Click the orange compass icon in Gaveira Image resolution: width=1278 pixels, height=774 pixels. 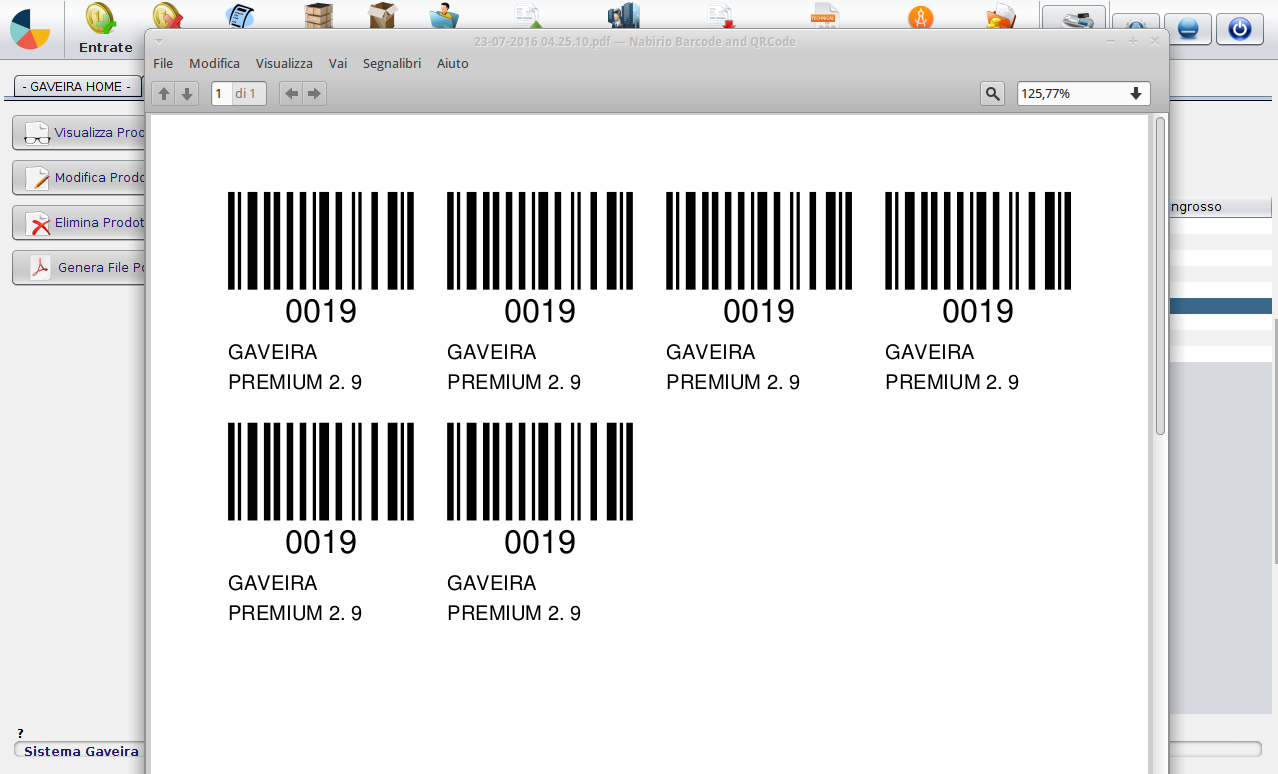920,17
